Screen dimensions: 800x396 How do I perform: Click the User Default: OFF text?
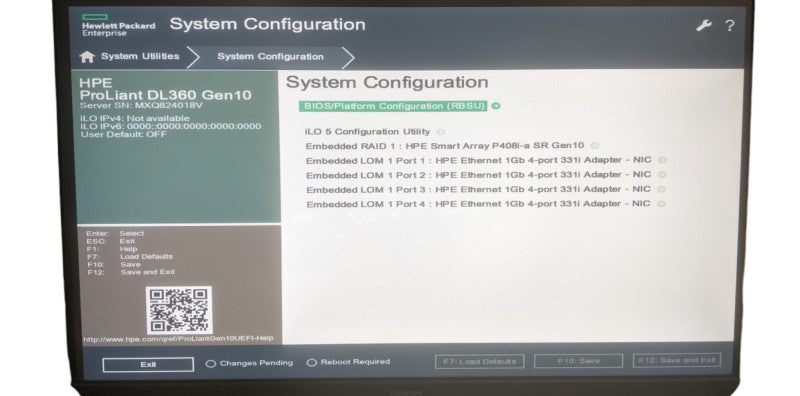coord(124,134)
